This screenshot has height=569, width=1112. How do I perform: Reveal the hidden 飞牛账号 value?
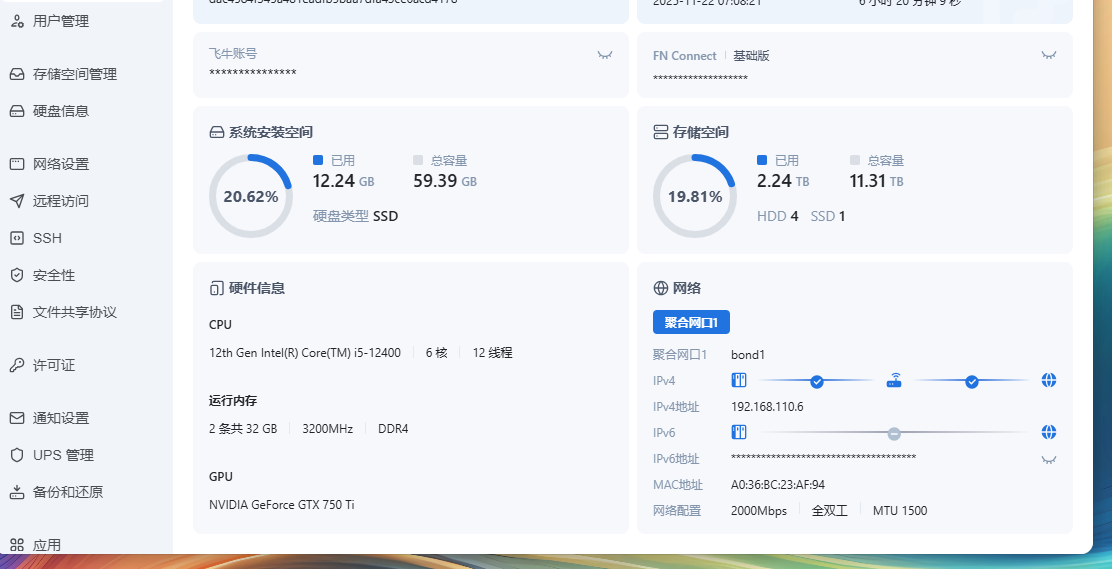(x=604, y=55)
